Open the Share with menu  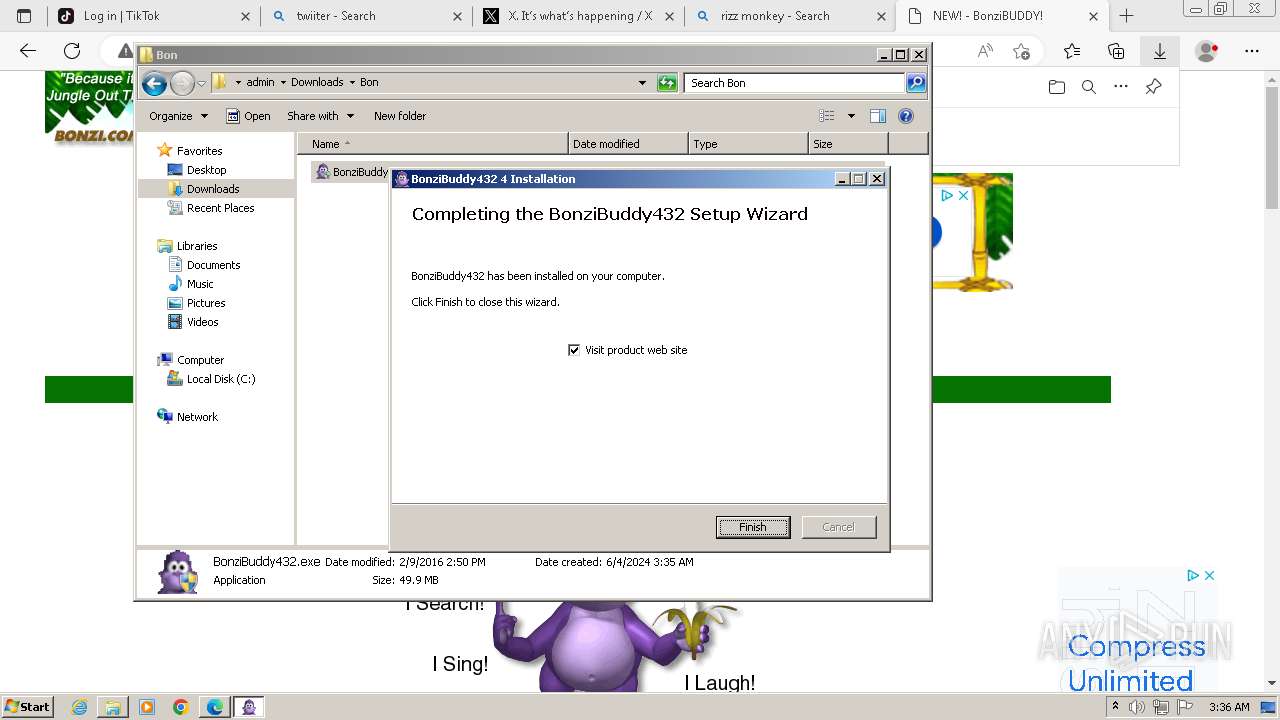coord(320,116)
